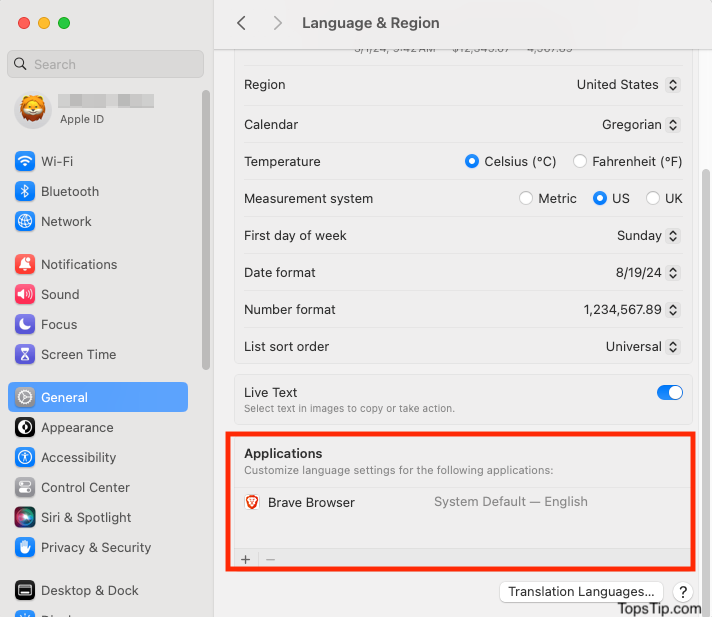Open Focus moon icon in sidebar
712x617 pixels.
pyautogui.click(x=25, y=324)
